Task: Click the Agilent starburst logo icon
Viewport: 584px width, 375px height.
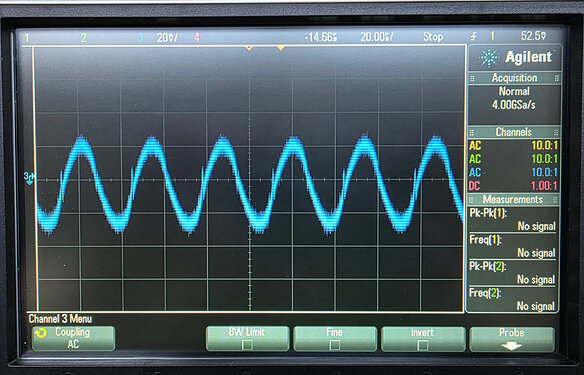Action: tap(489, 58)
